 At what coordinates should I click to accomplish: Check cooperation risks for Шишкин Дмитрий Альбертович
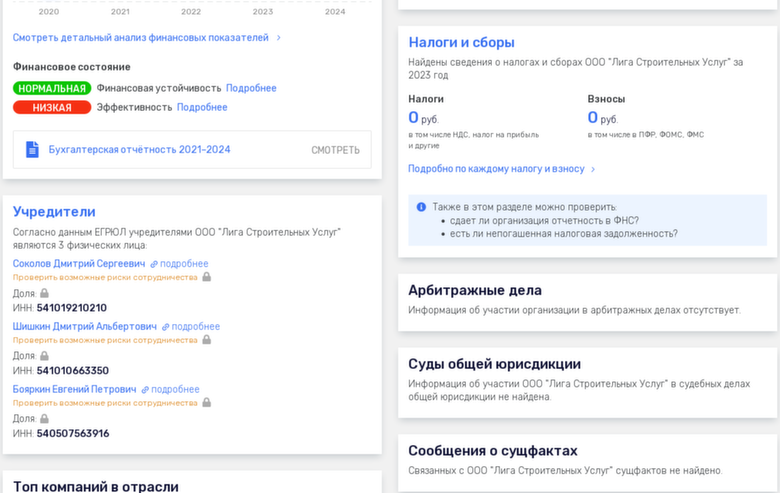pos(105,340)
